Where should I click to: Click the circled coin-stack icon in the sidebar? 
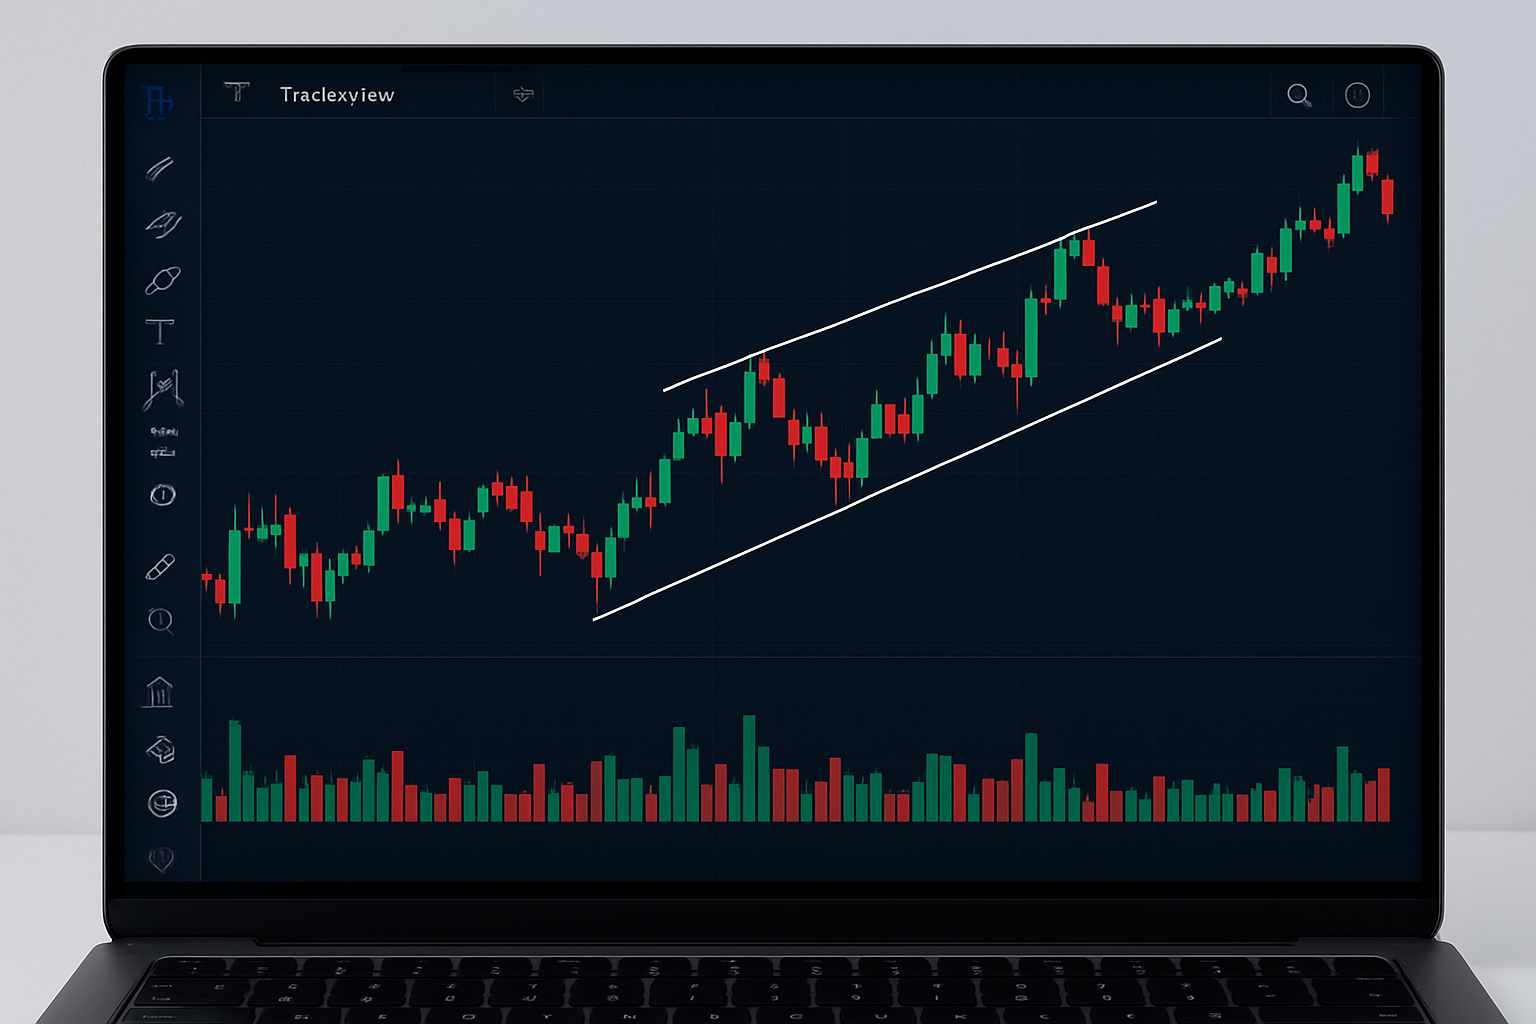click(162, 803)
